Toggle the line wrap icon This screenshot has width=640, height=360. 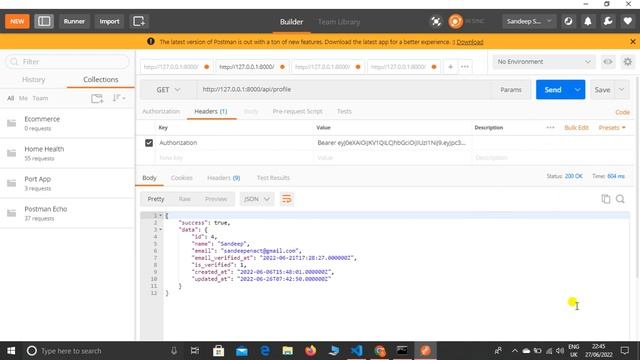287,199
